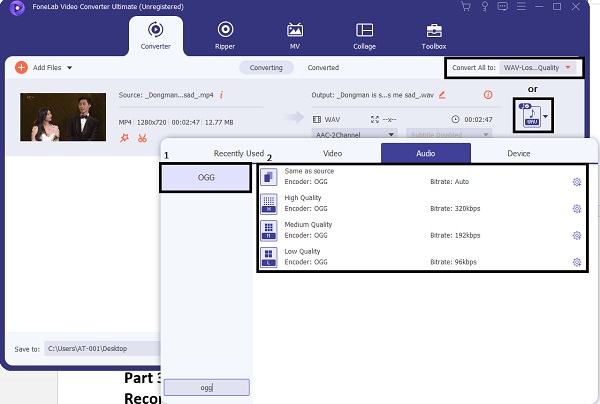
Task: Open the MV tab
Action: coord(295,36)
